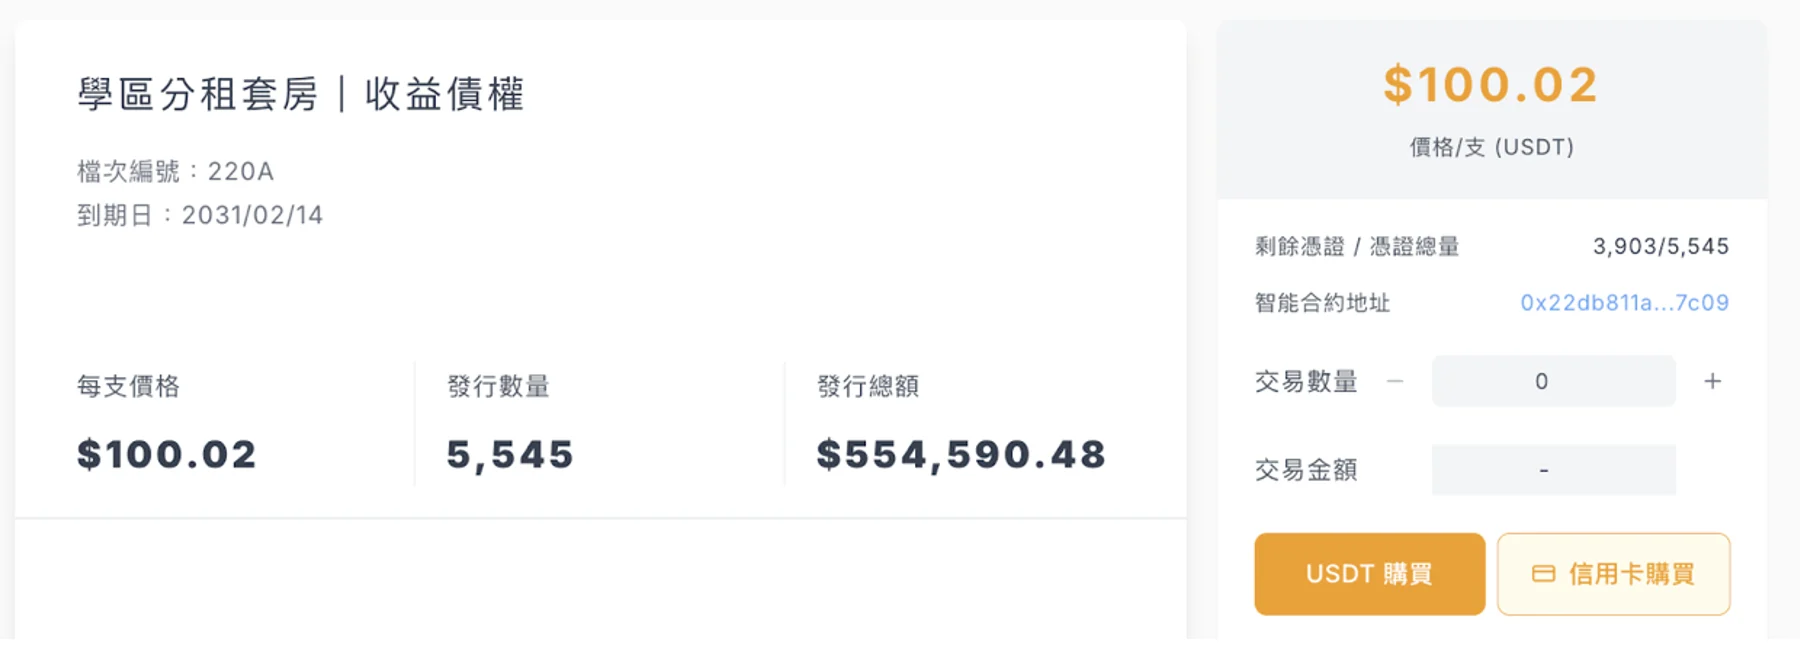
Task: Click the credit card icon on 信用卡購買
Action: click(1543, 574)
